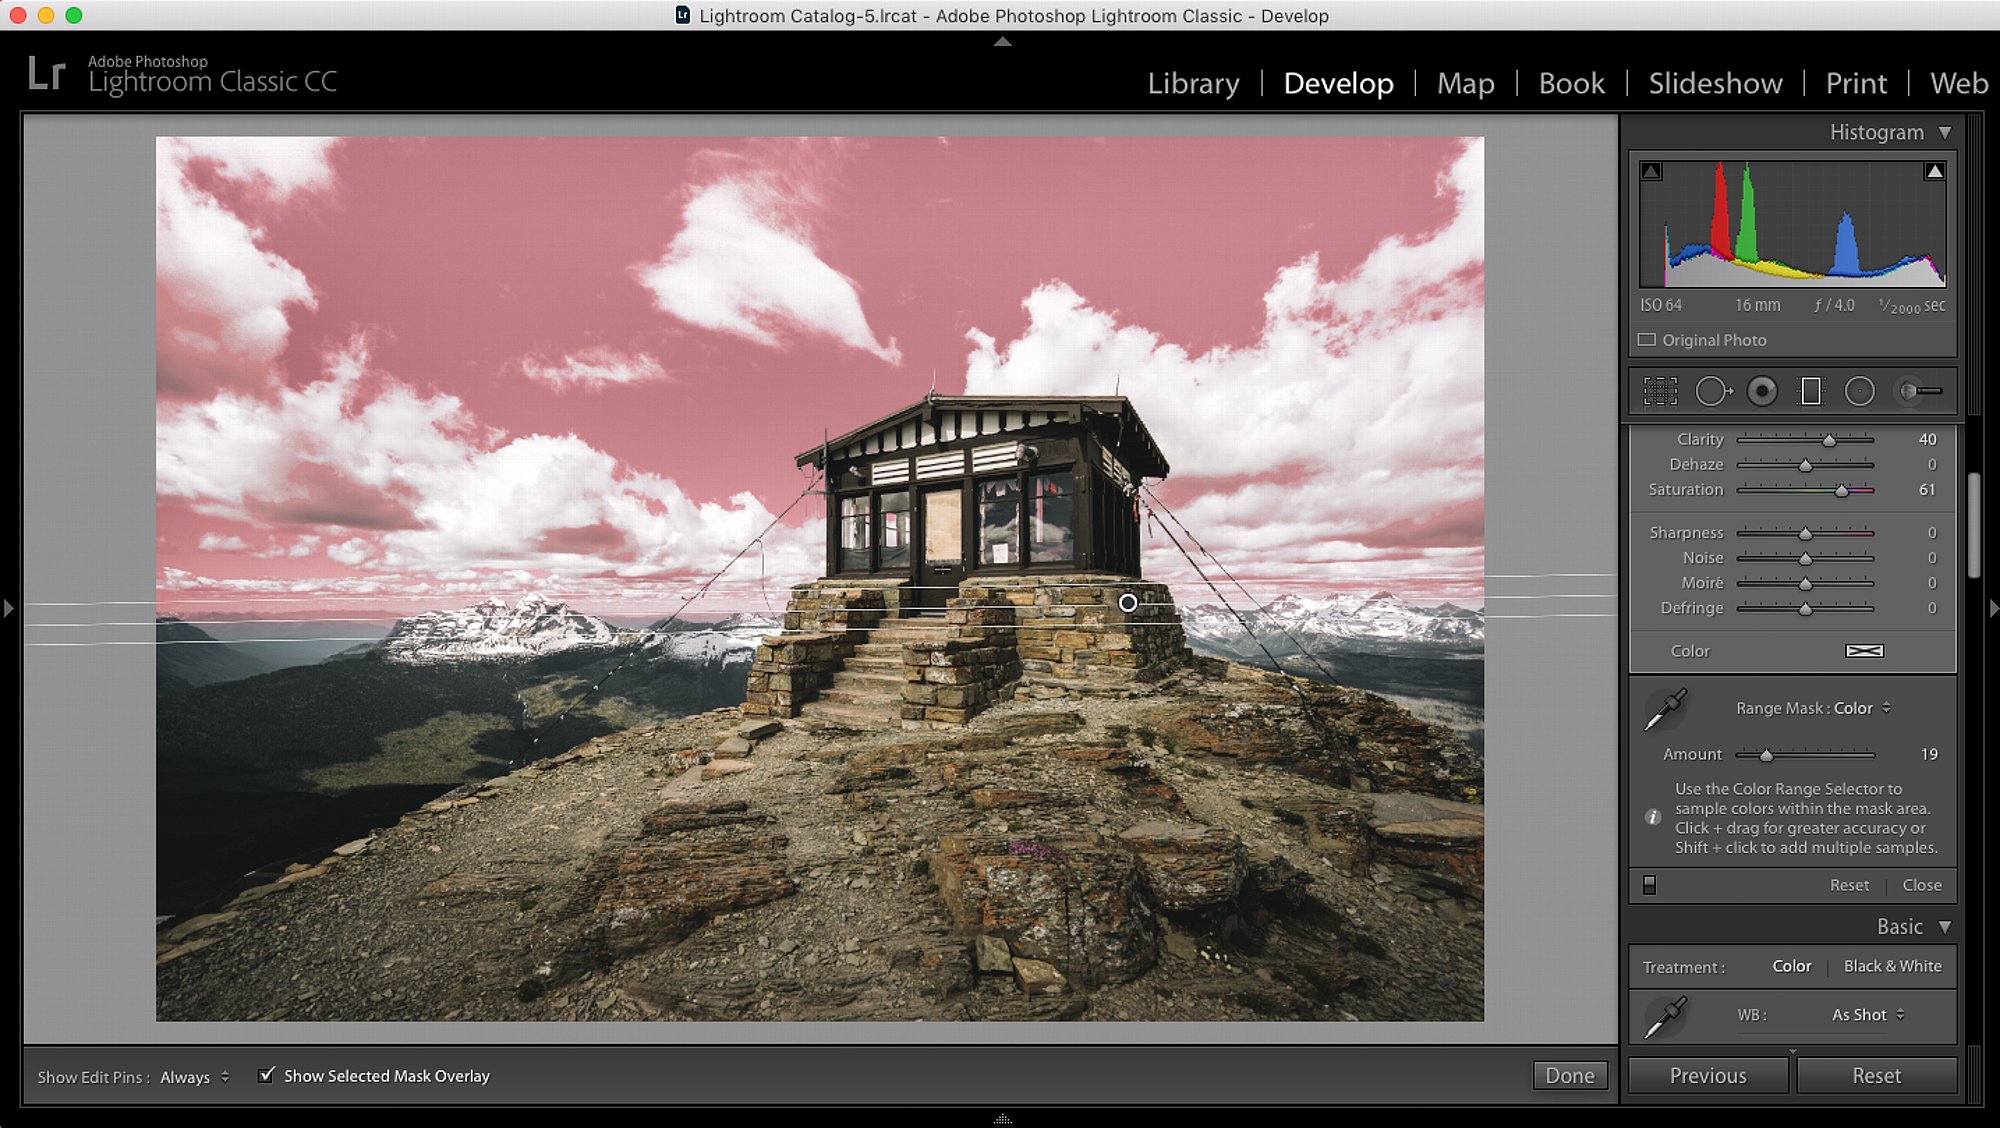Click the Noise slider handle

pos(1805,558)
